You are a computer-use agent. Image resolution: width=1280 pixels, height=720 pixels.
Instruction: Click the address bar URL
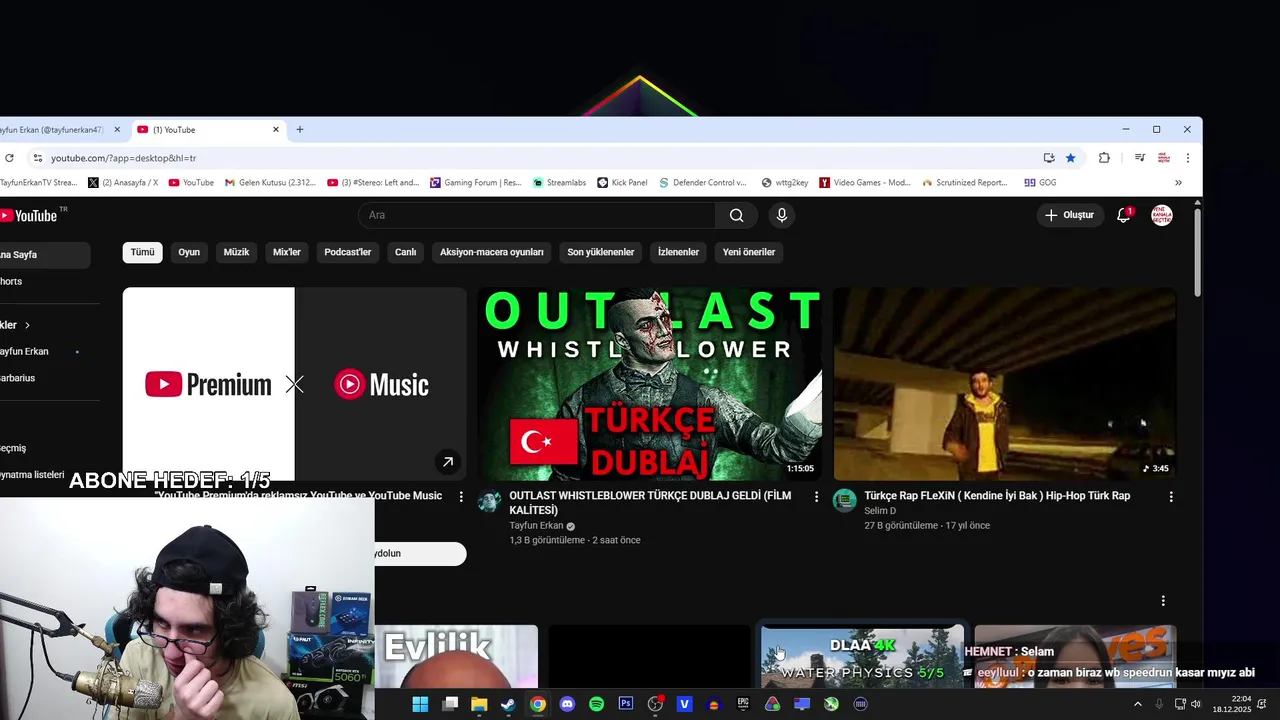(123, 158)
